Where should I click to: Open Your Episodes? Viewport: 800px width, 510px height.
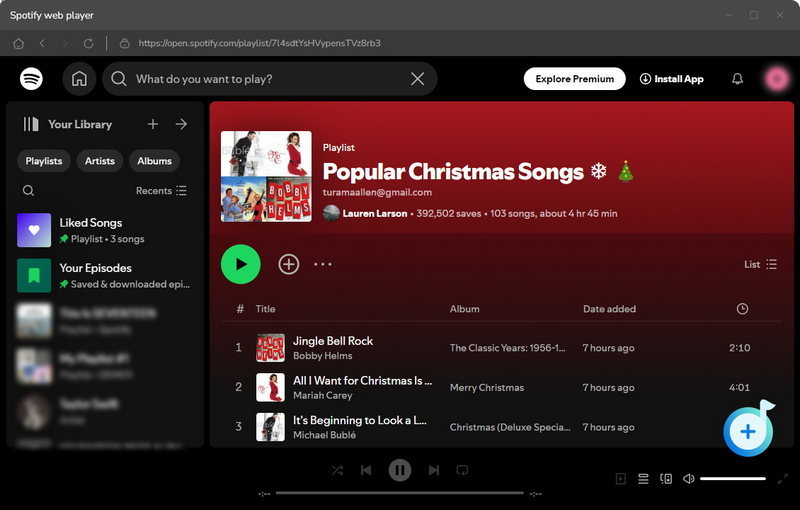[x=105, y=275]
